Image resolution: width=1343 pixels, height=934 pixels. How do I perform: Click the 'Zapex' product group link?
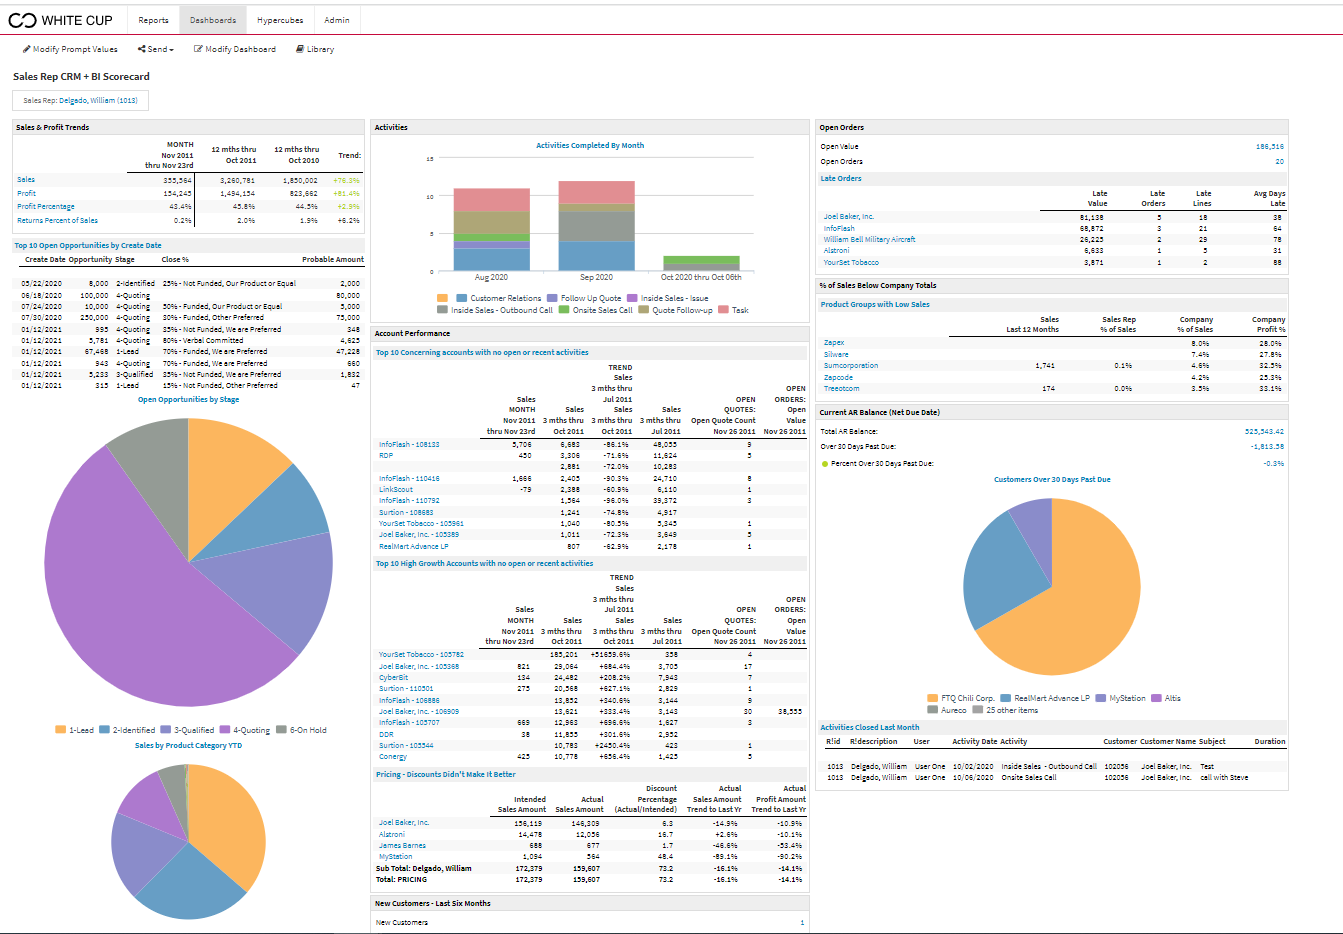pyautogui.click(x=836, y=341)
